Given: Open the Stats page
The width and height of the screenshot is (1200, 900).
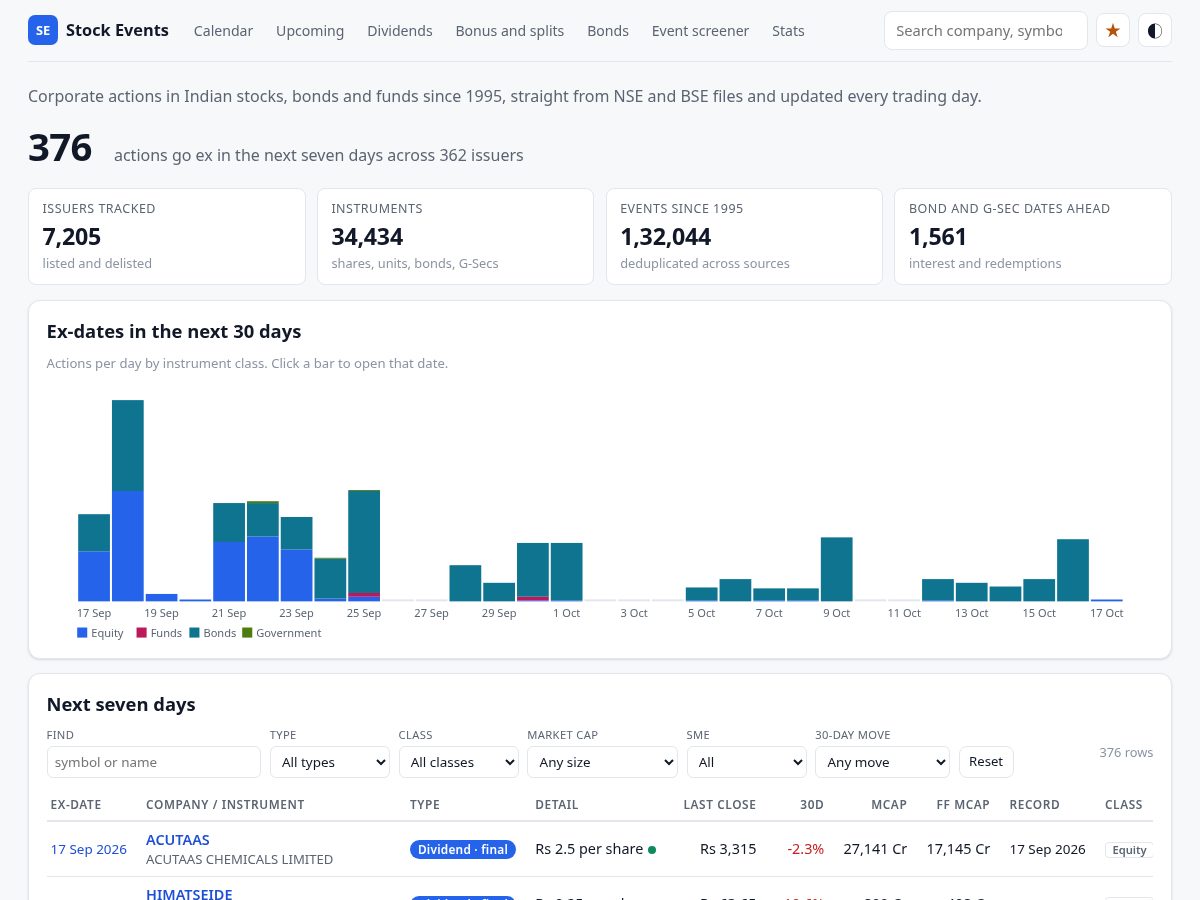Looking at the screenshot, I should 788,31.
